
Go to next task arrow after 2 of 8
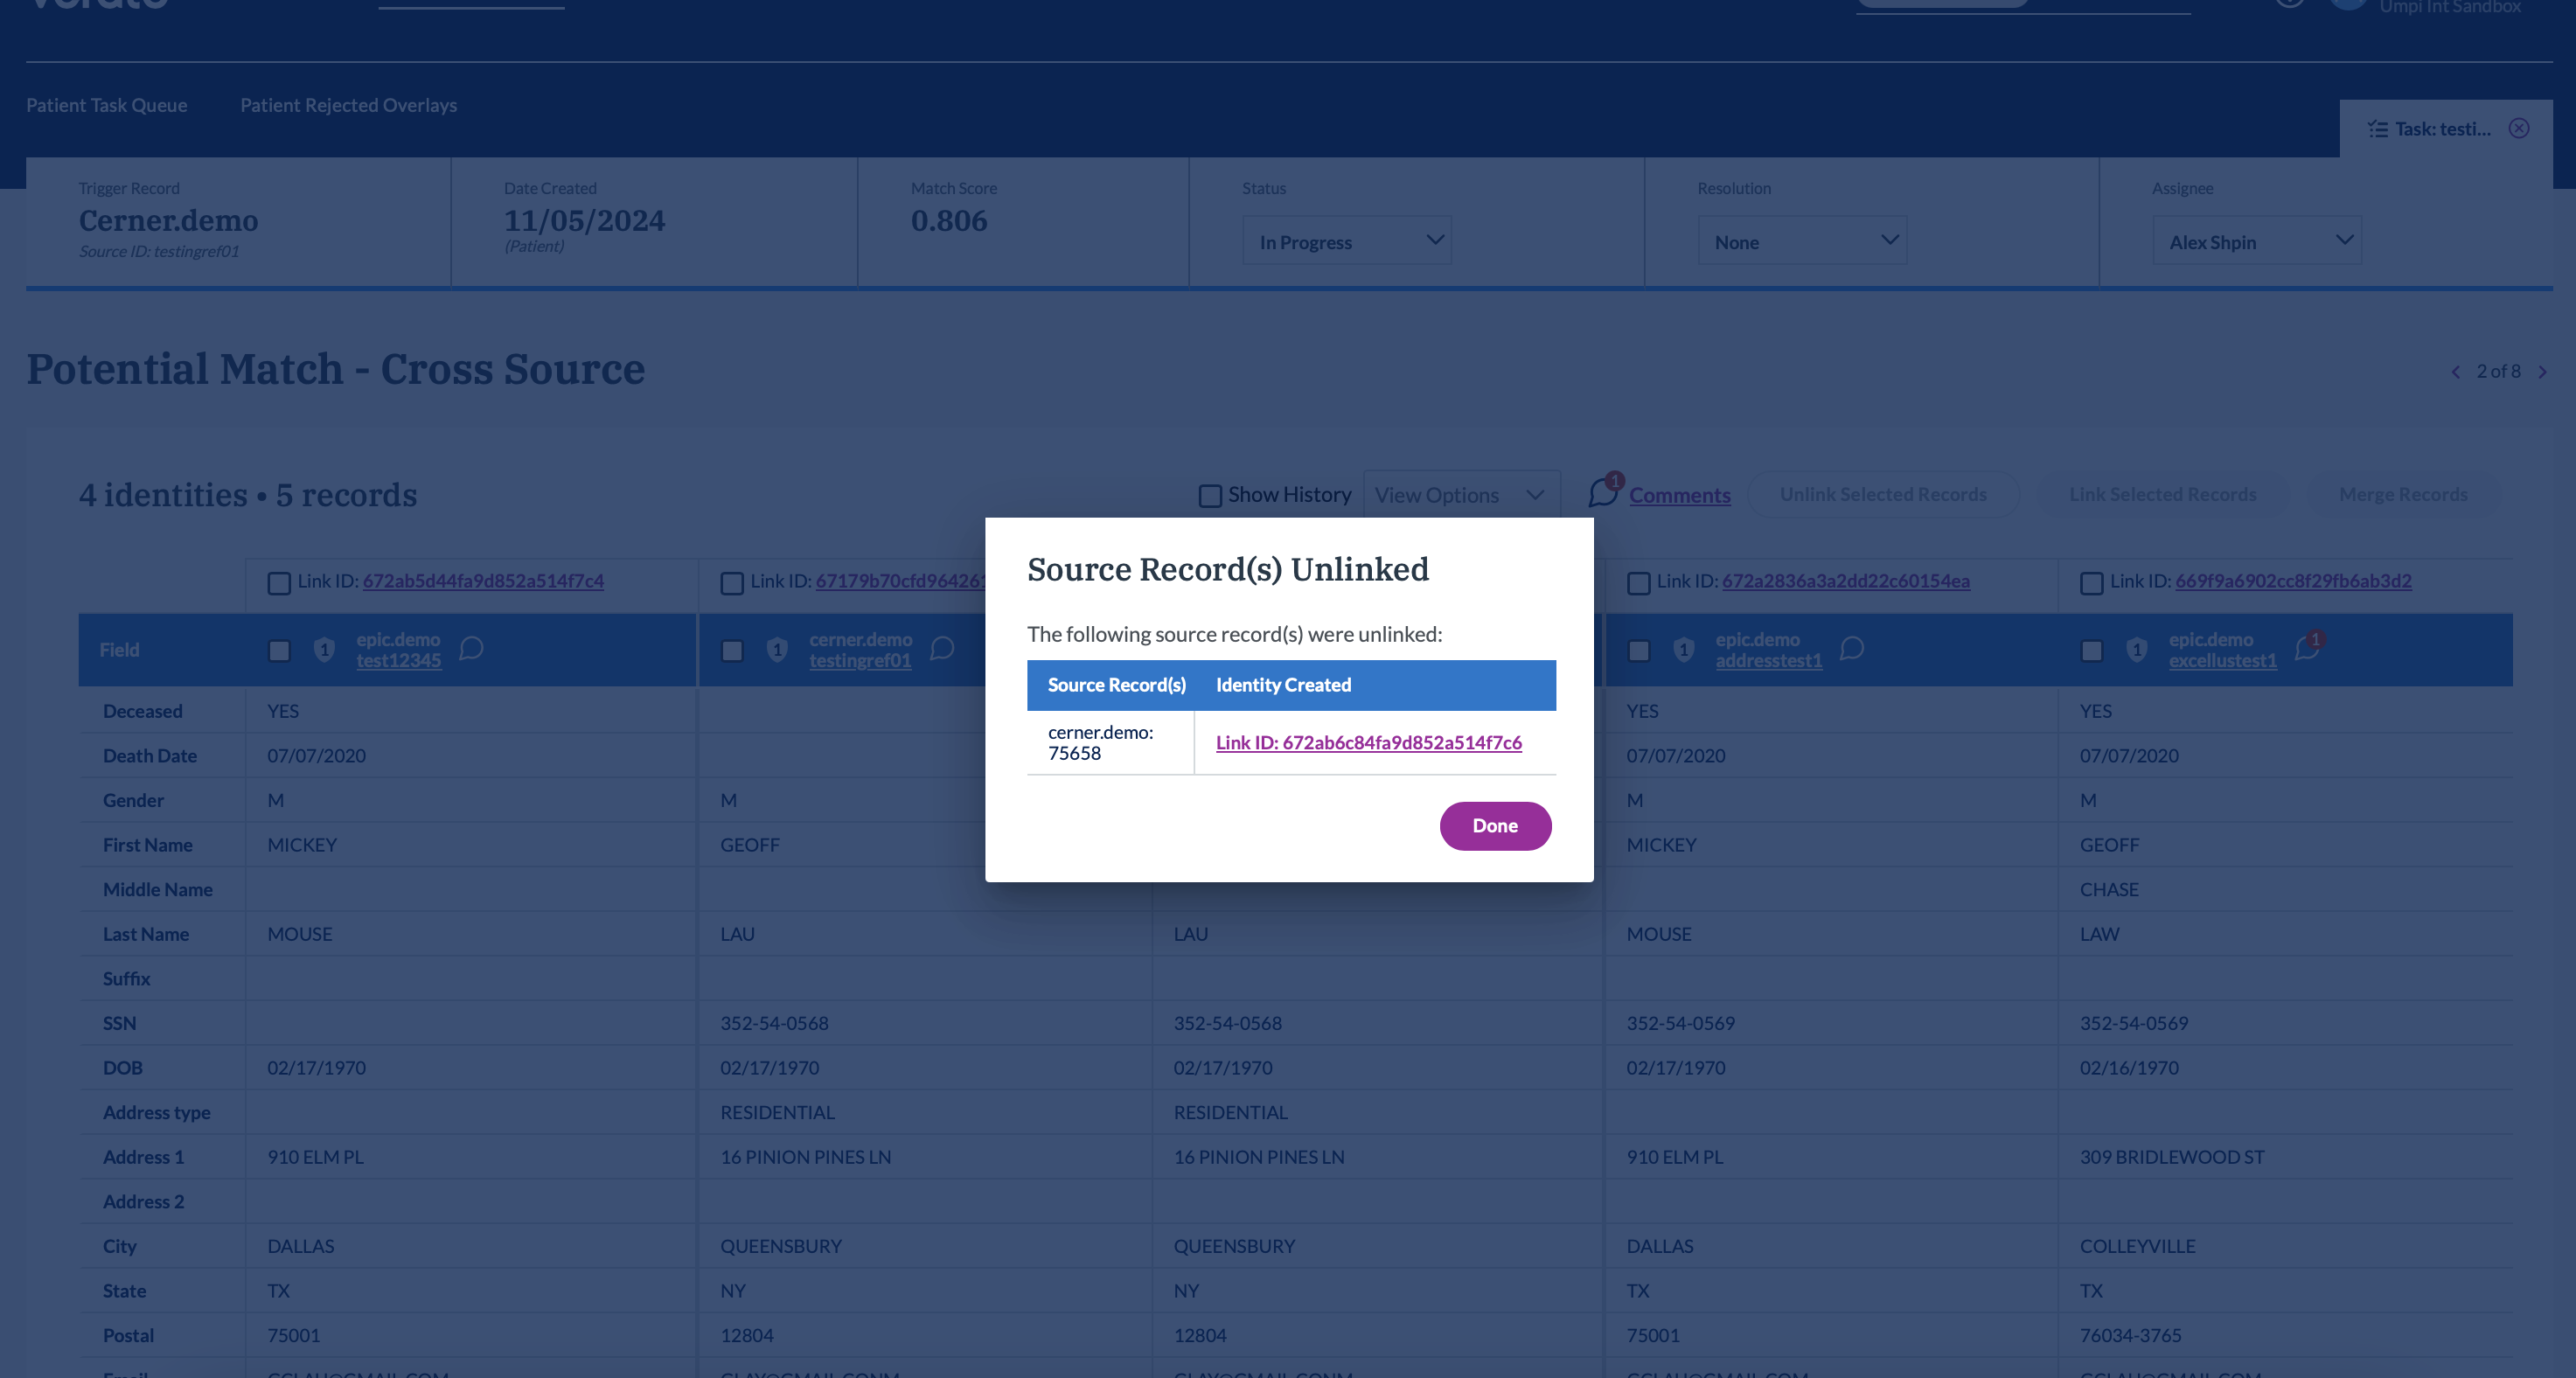(2542, 372)
